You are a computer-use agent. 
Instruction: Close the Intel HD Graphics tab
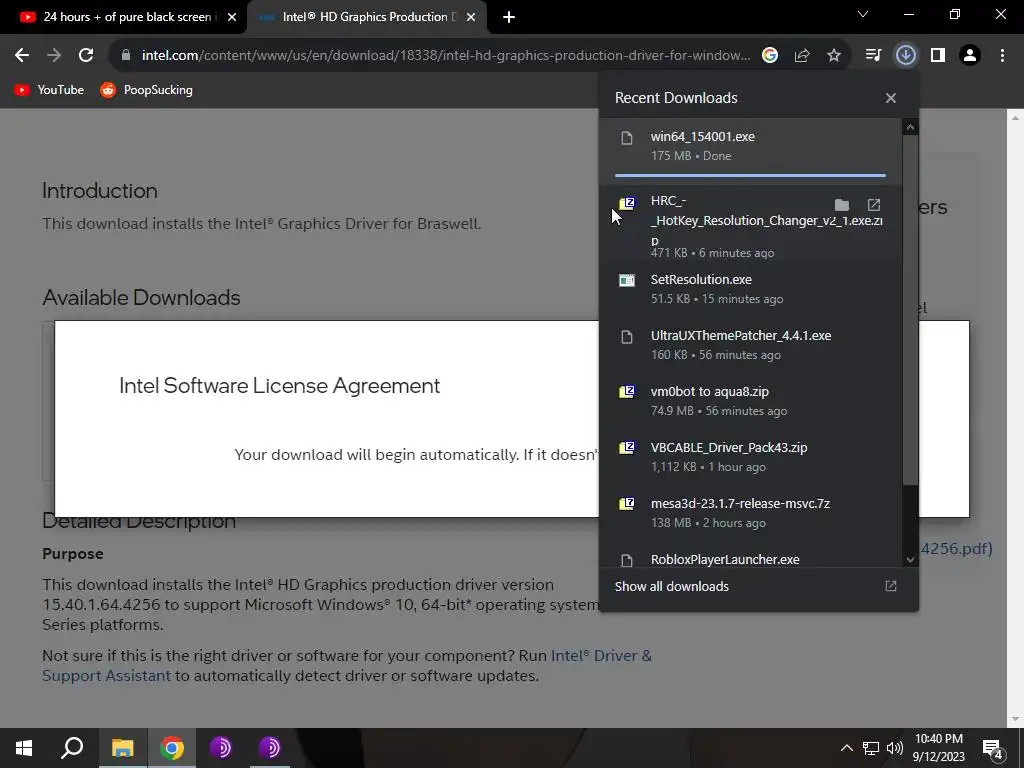click(x=471, y=17)
